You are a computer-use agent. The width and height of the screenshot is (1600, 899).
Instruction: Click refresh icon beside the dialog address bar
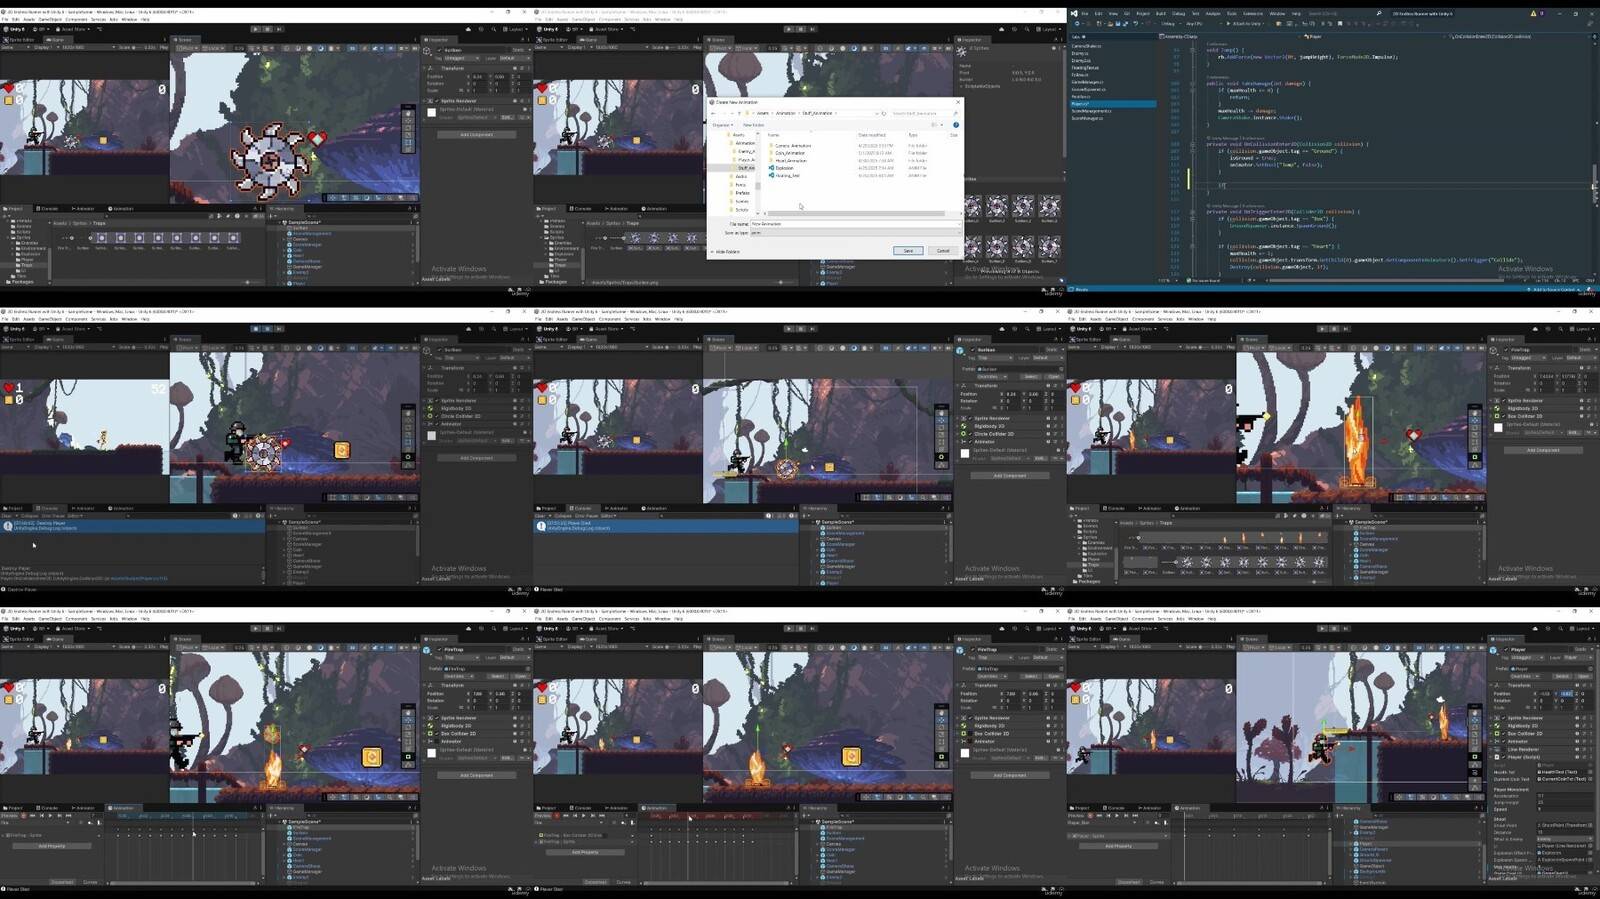(884, 113)
